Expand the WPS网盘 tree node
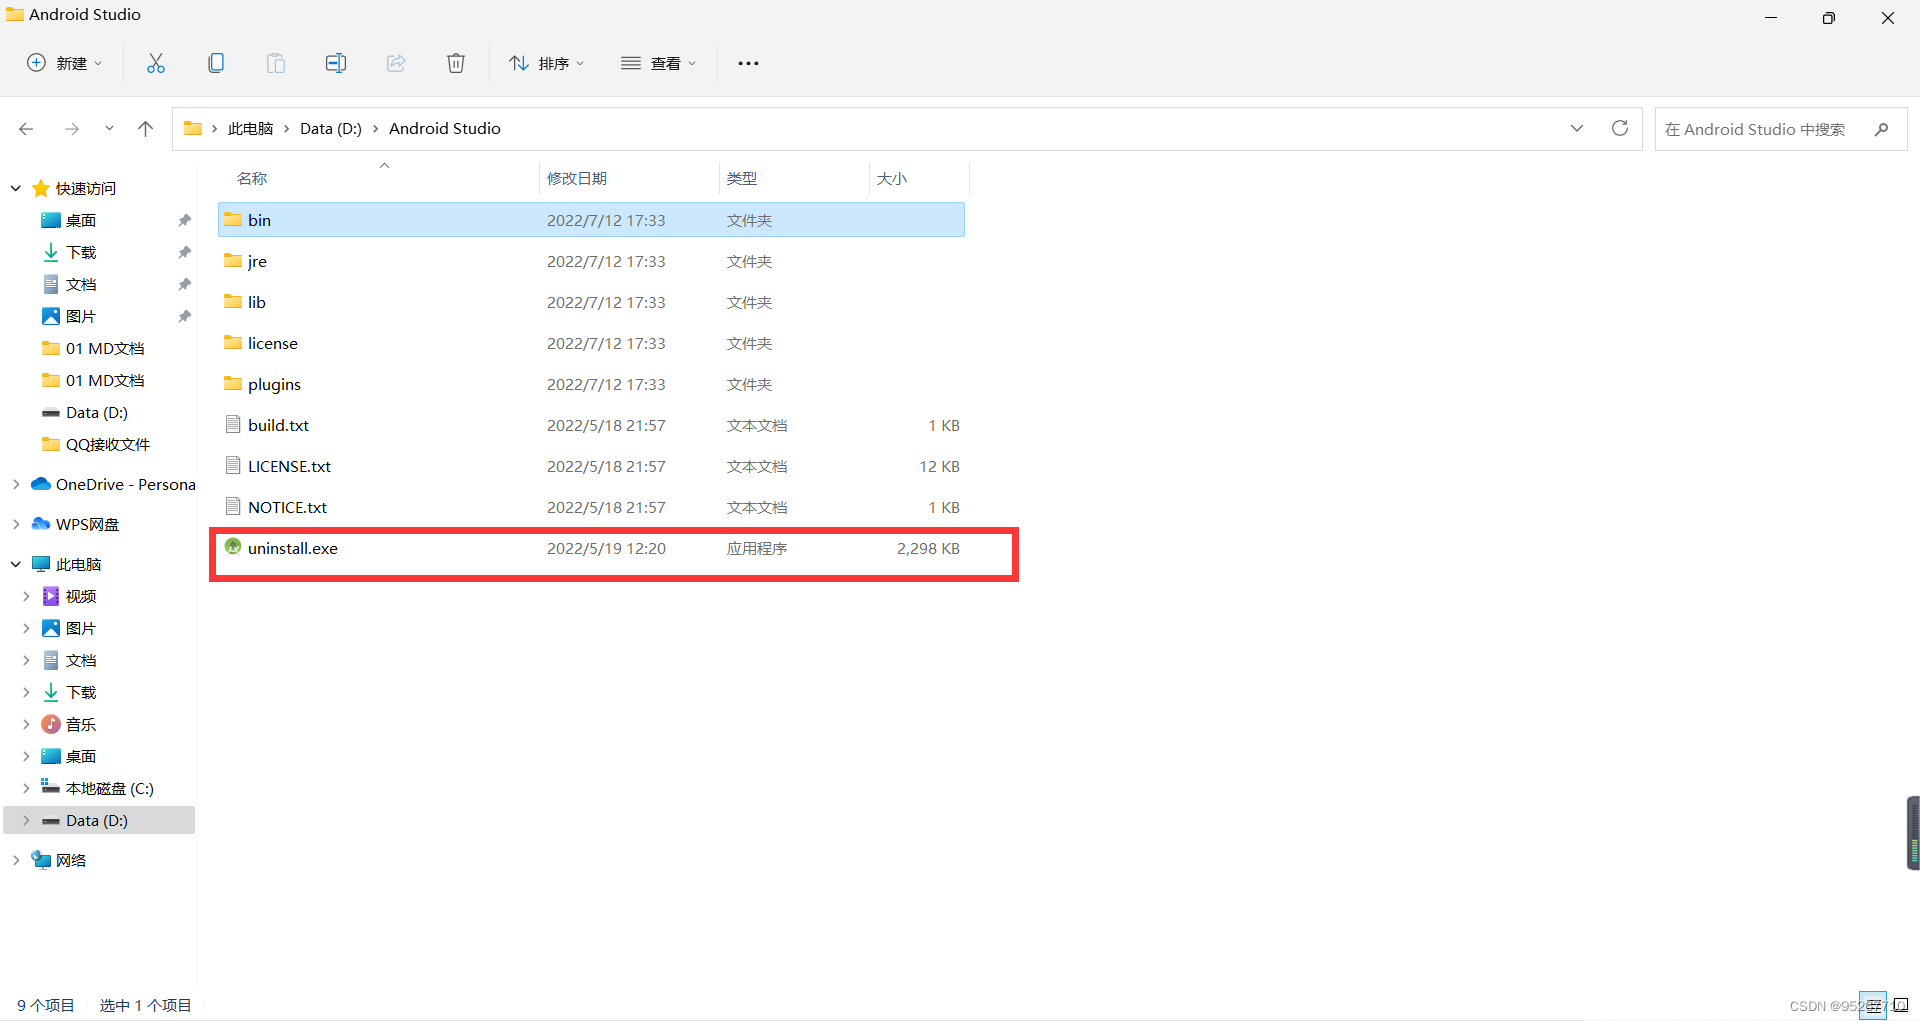The height and width of the screenshot is (1021, 1920). click(x=16, y=524)
